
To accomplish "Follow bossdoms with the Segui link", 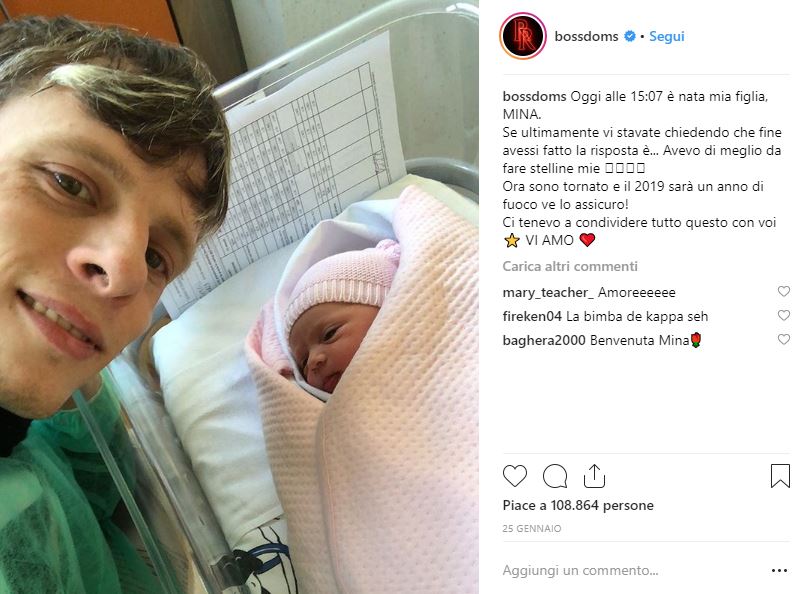I will 667,36.
